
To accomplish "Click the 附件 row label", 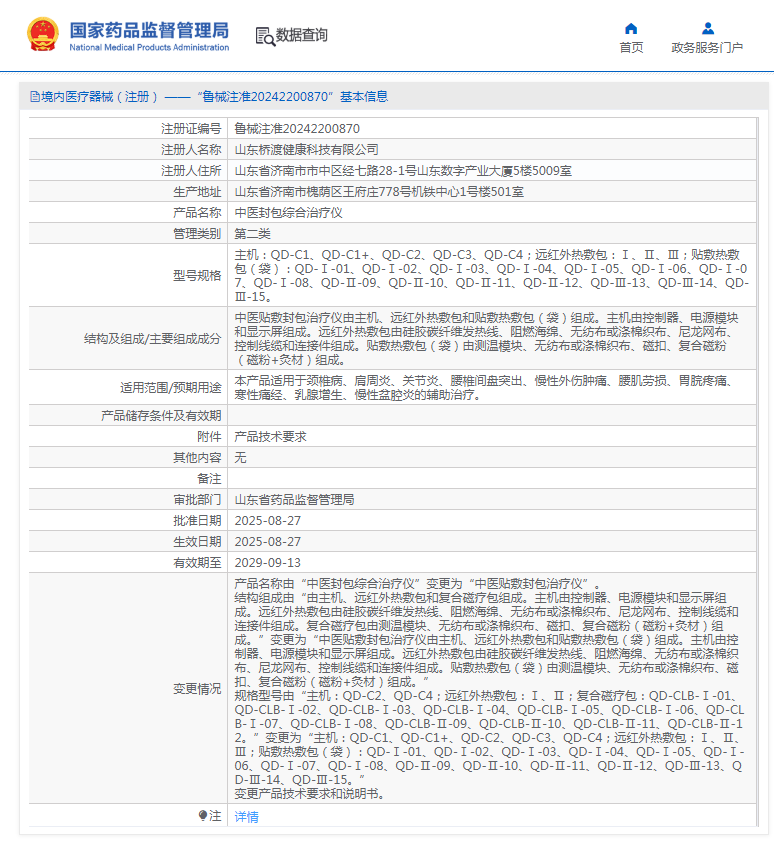I will 209,436.
